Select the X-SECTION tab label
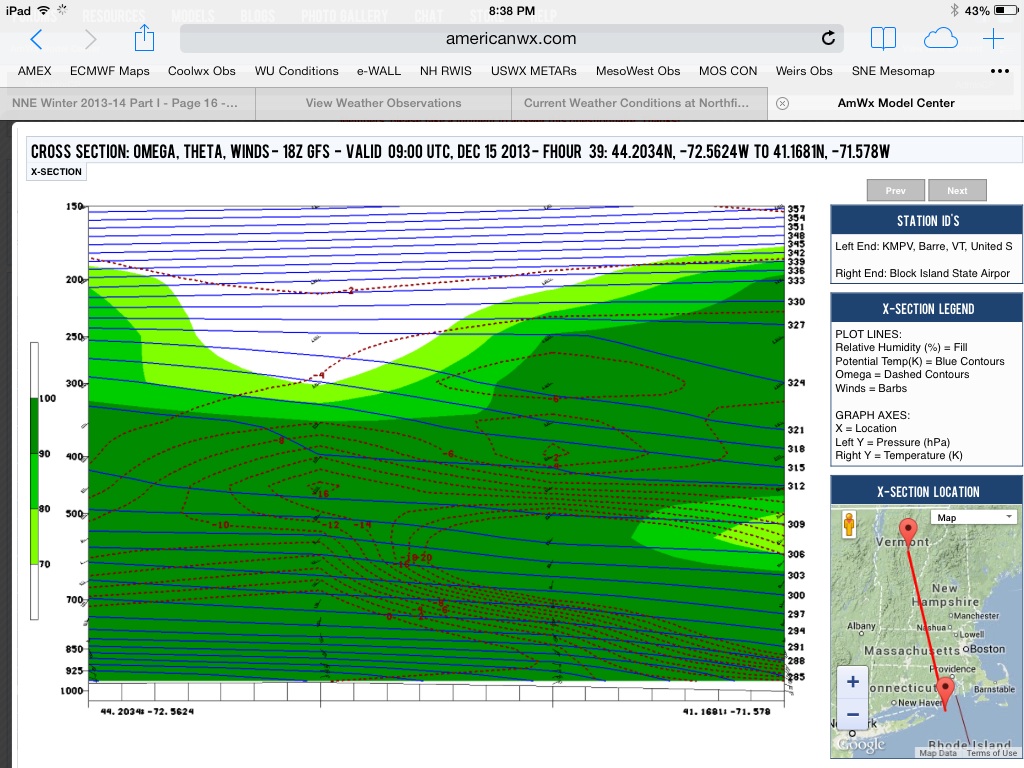The height and width of the screenshot is (768, 1024). coord(57,172)
